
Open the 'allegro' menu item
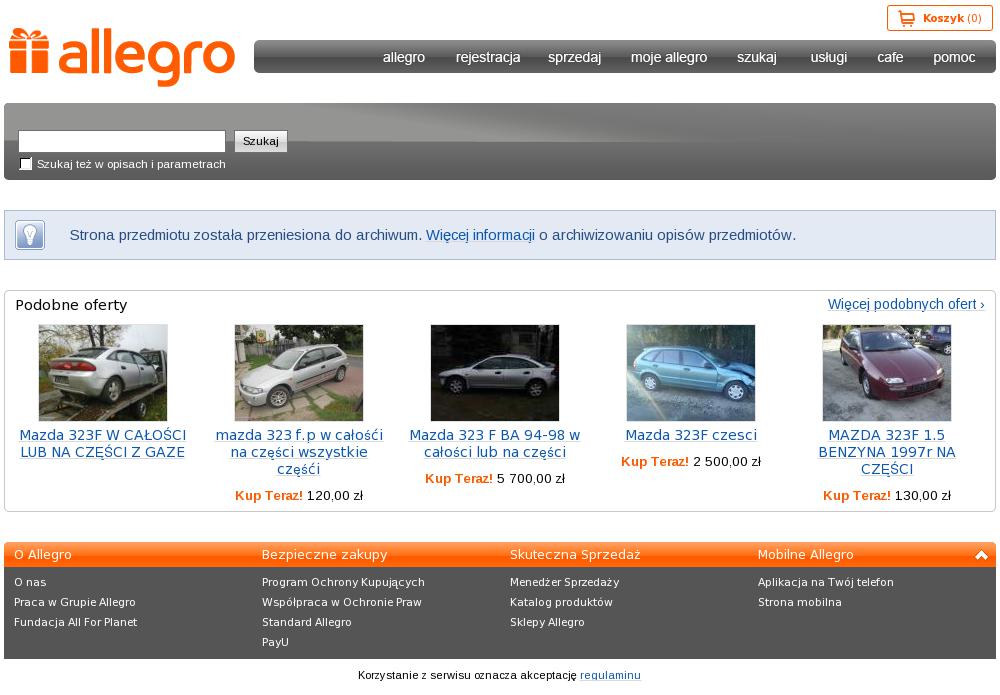pyautogui.click(x=404, y=57)
